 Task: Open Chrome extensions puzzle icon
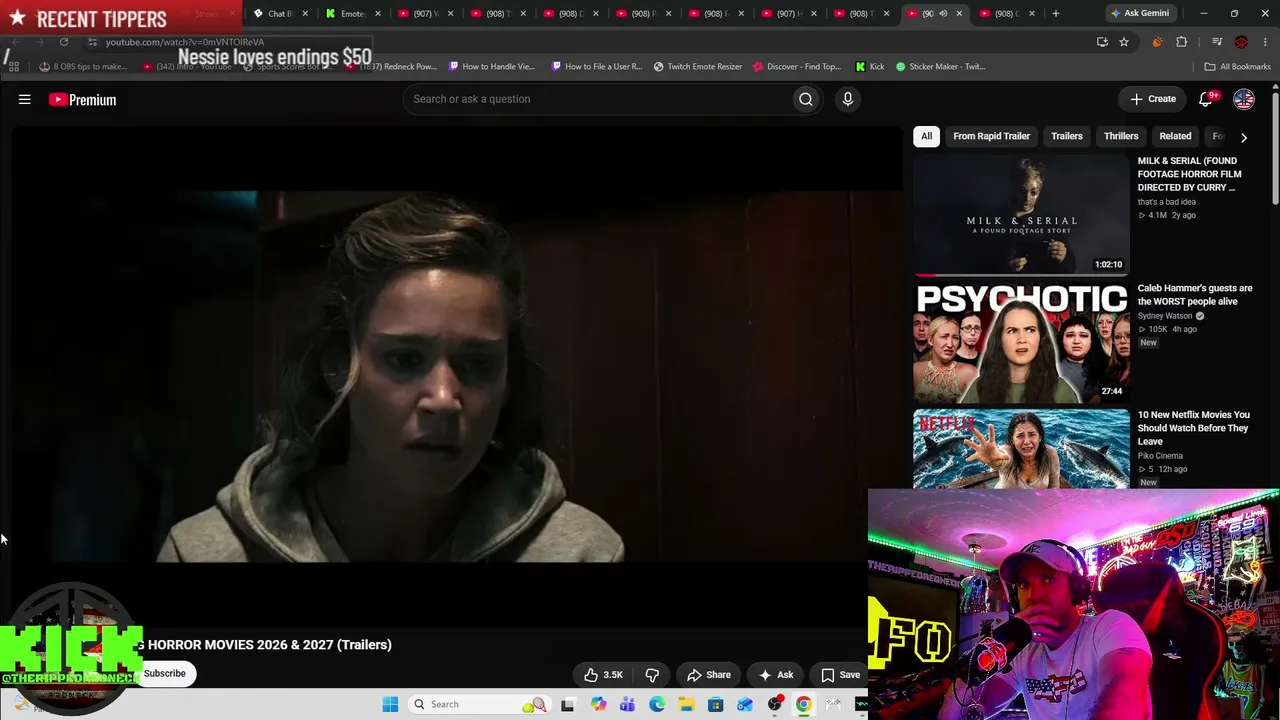tap(1182, 42)
